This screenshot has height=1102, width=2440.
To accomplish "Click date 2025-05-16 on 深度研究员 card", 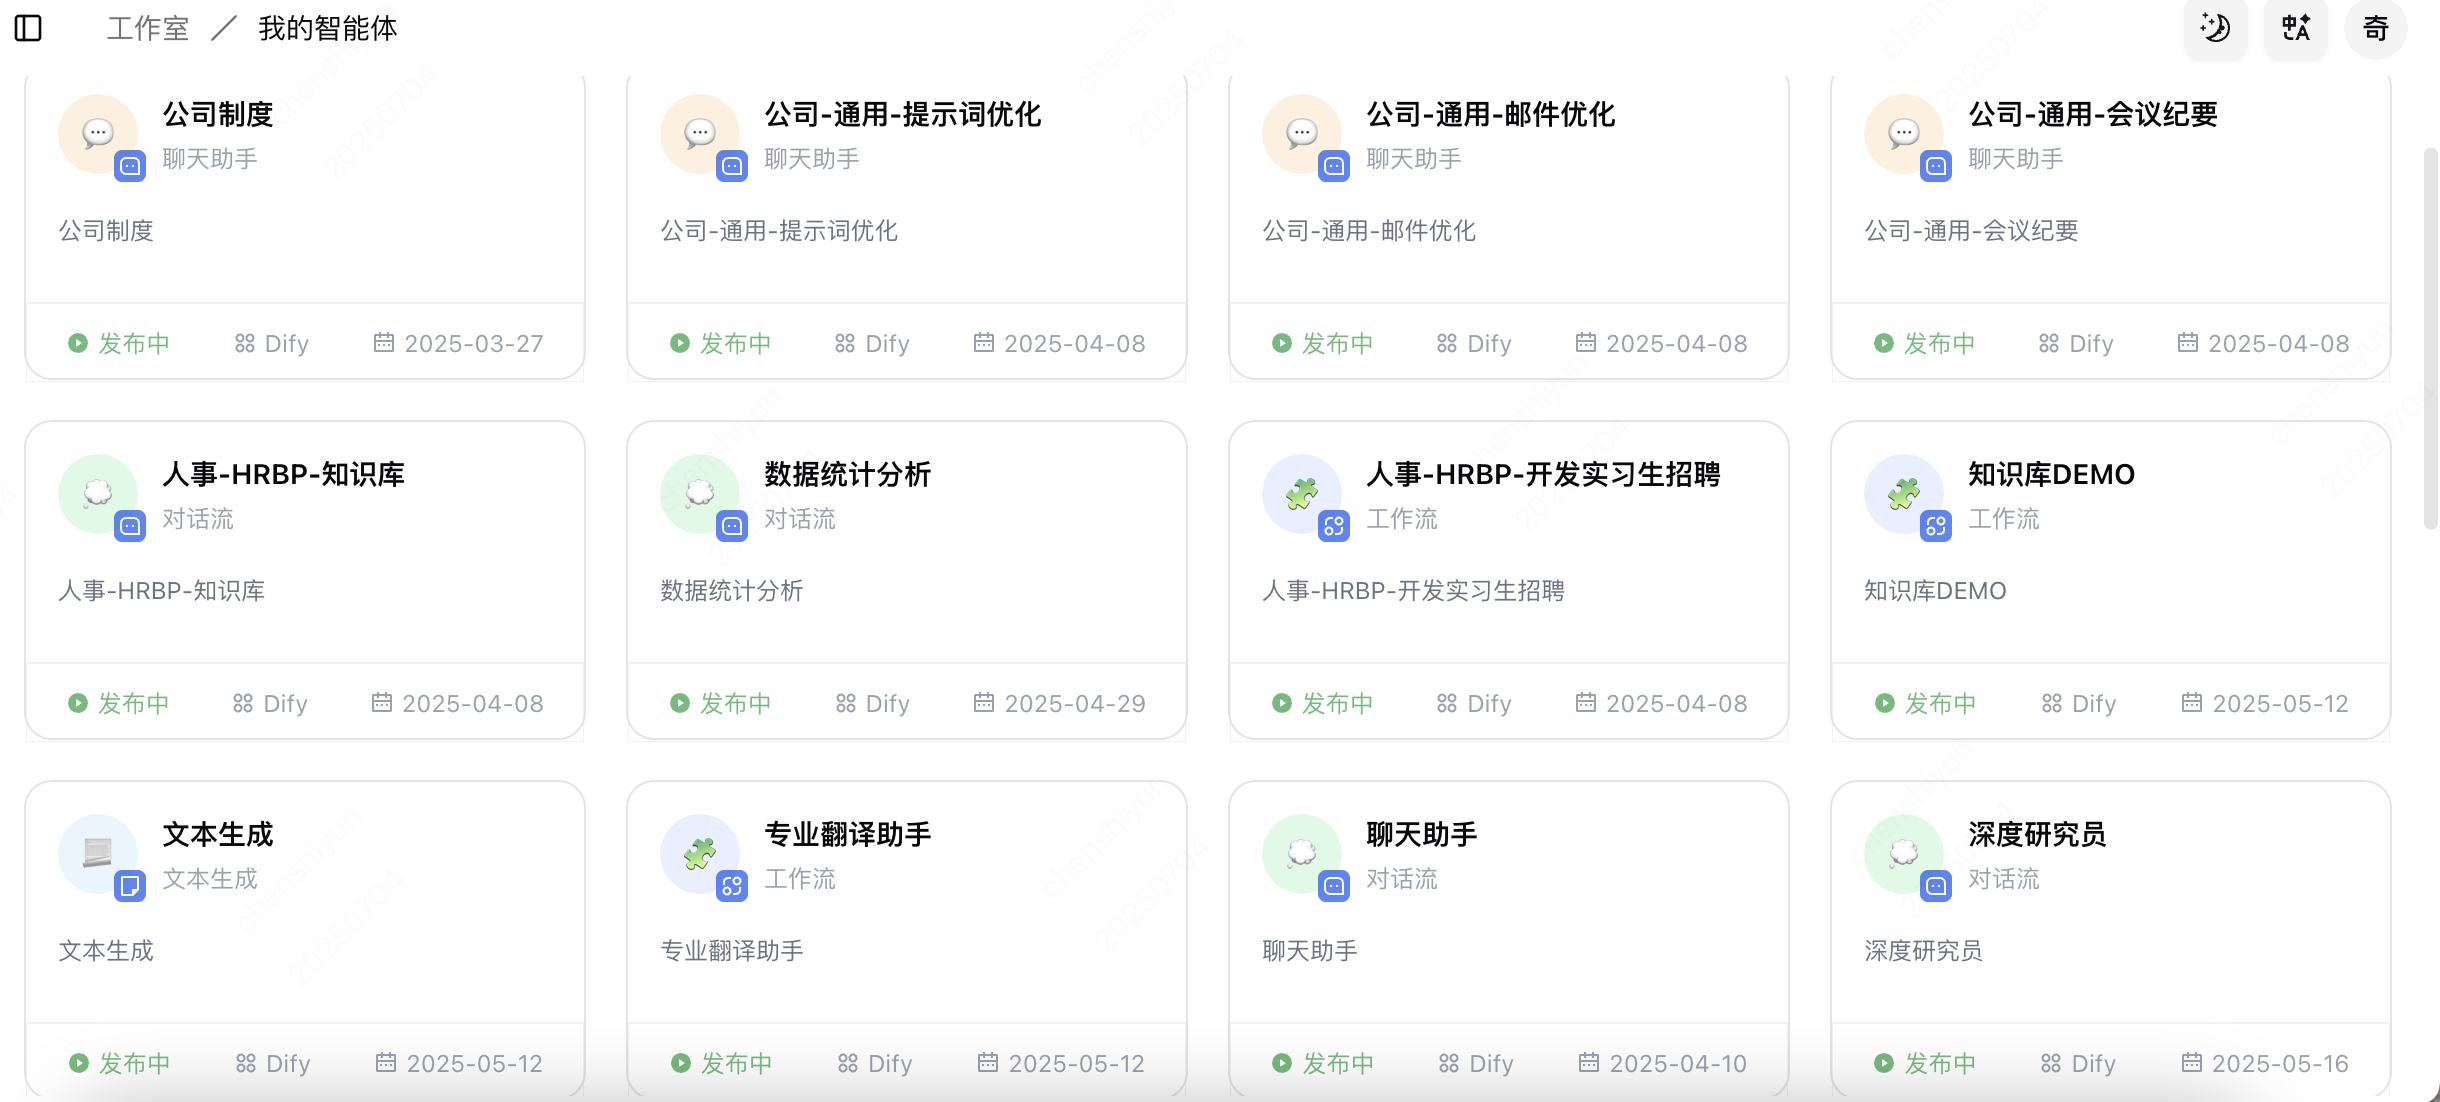I will click(2265, 1063).
